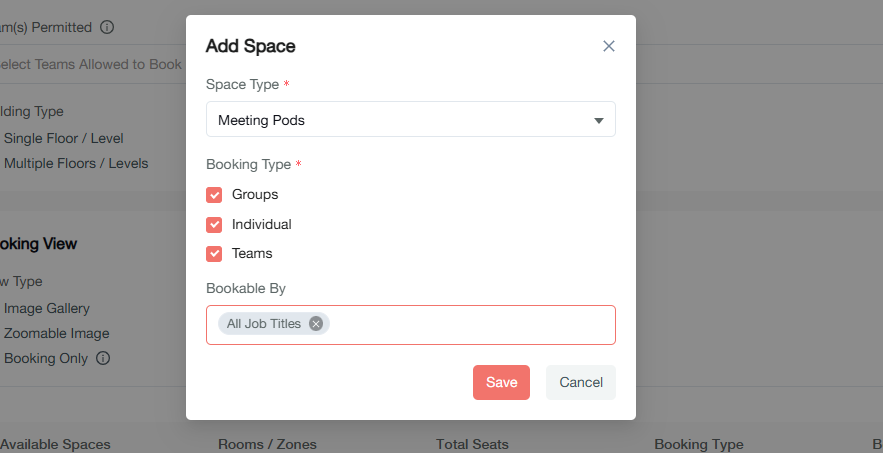Image resolution: width=883 pixels, height=453 pixels.
Task: Close the Add Space dialog with X
Action: [609, 46]
